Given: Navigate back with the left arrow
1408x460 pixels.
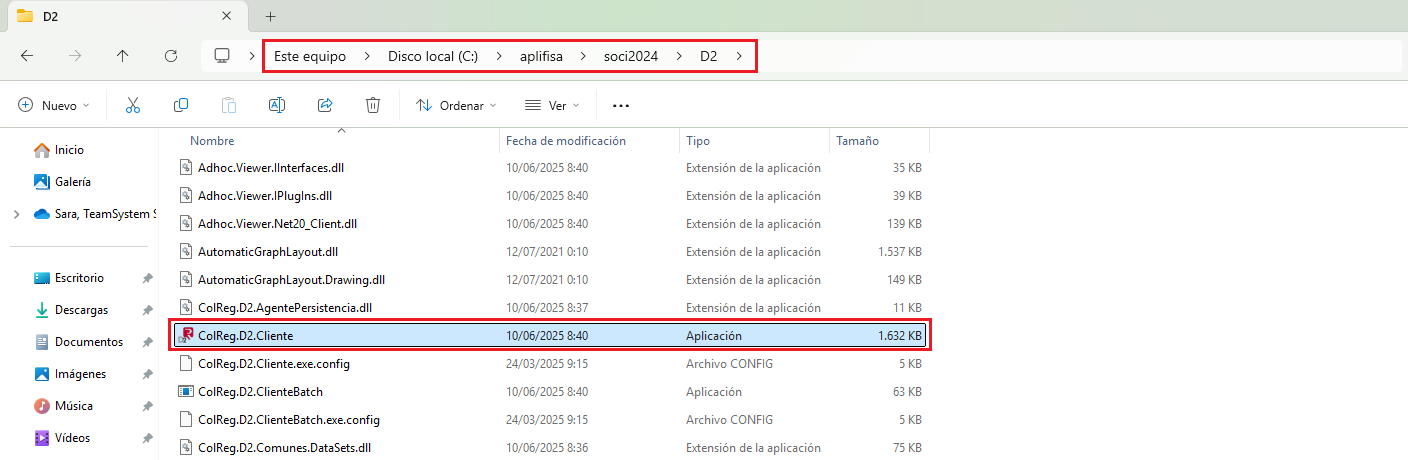Looking at the screenshot, I should 27,56.
